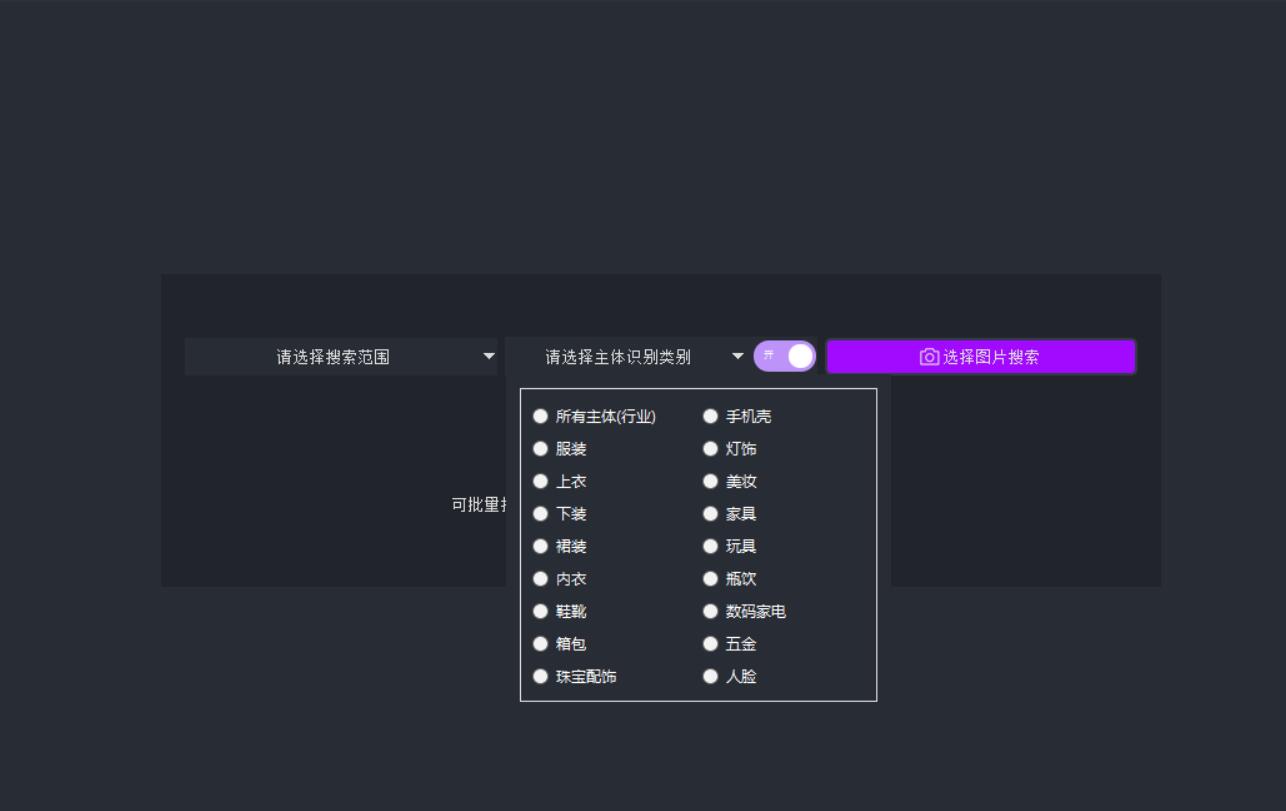Select the 下装 radio option
Viewport: 1286px width, 811px height.
tap(541, 514)
